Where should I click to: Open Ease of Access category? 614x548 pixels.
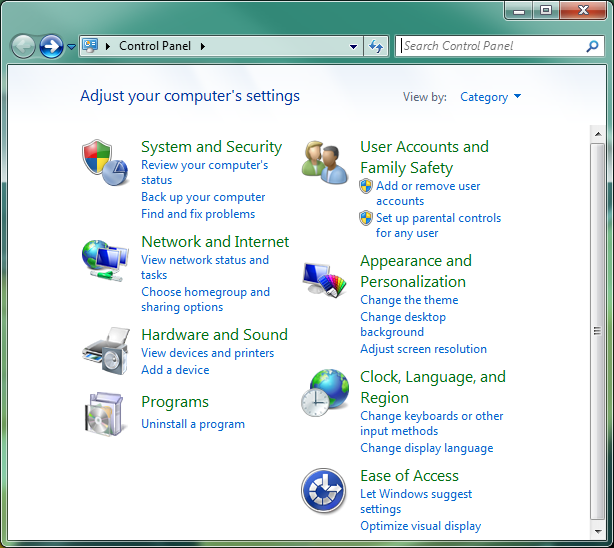click(409, 476)
